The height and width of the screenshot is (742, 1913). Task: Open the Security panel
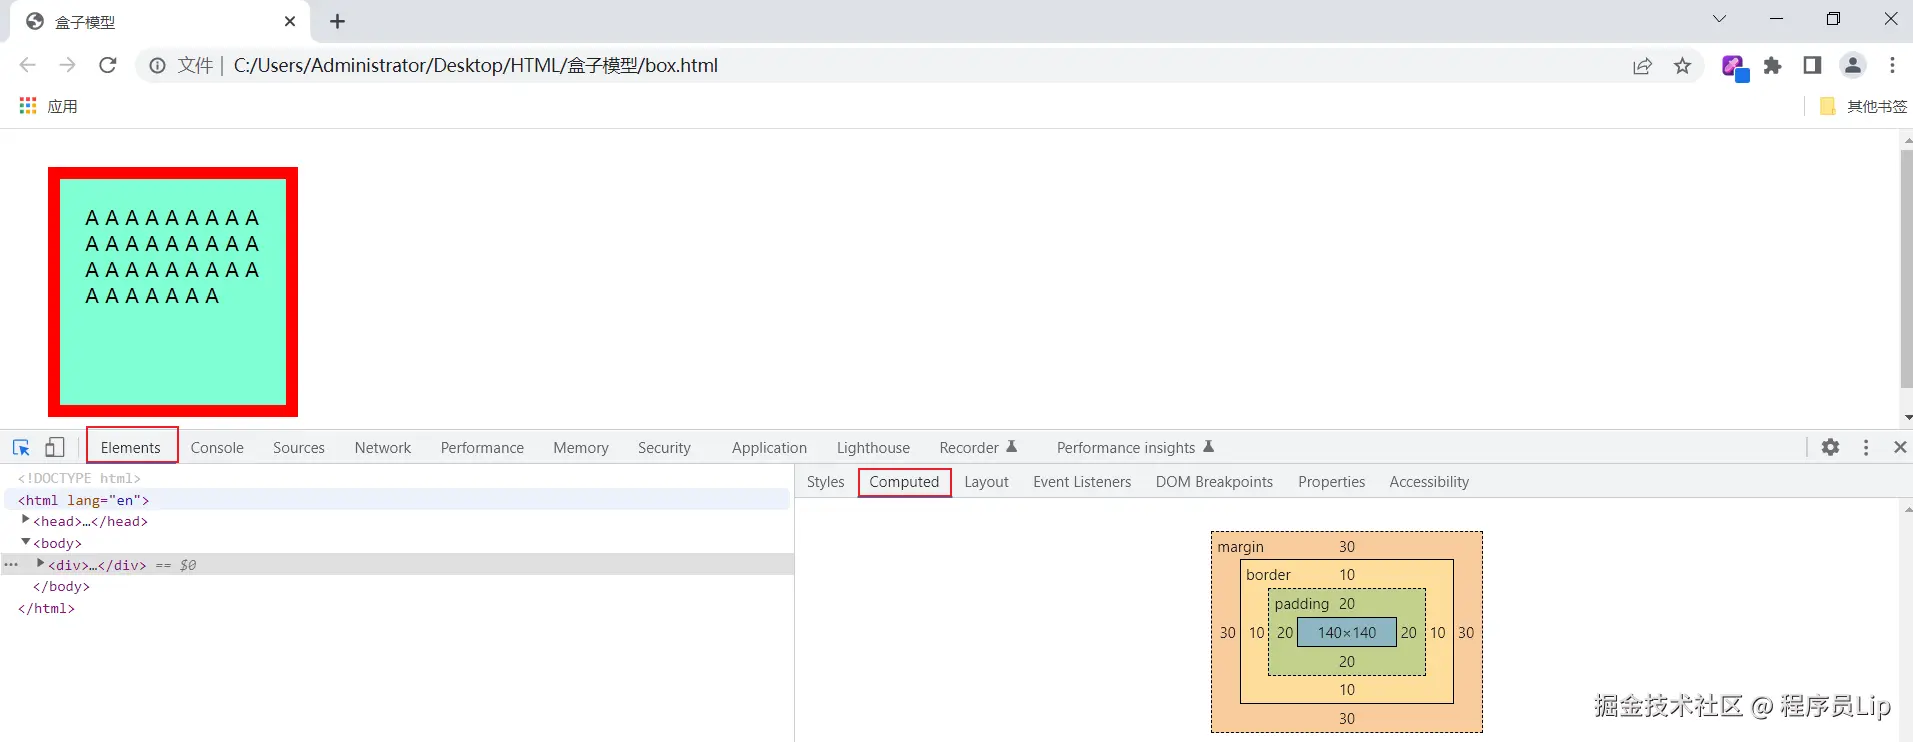coord(664,447)
